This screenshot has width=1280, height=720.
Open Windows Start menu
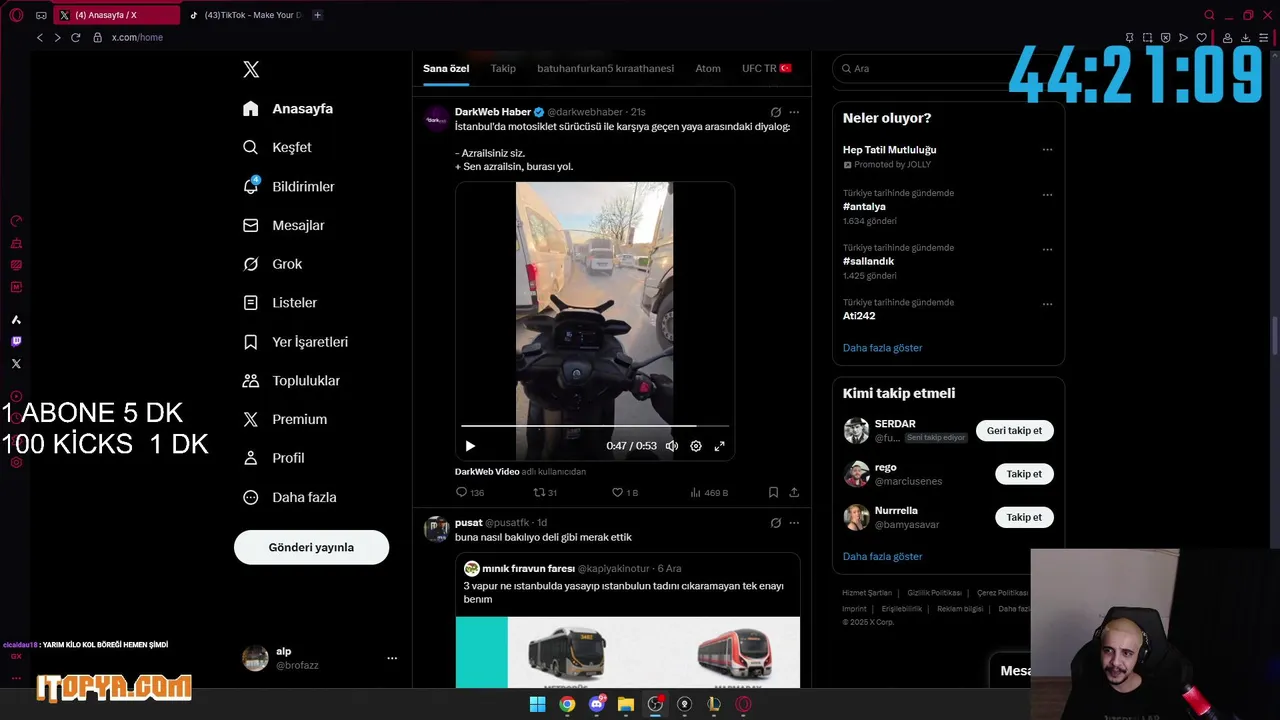point(537,704)
